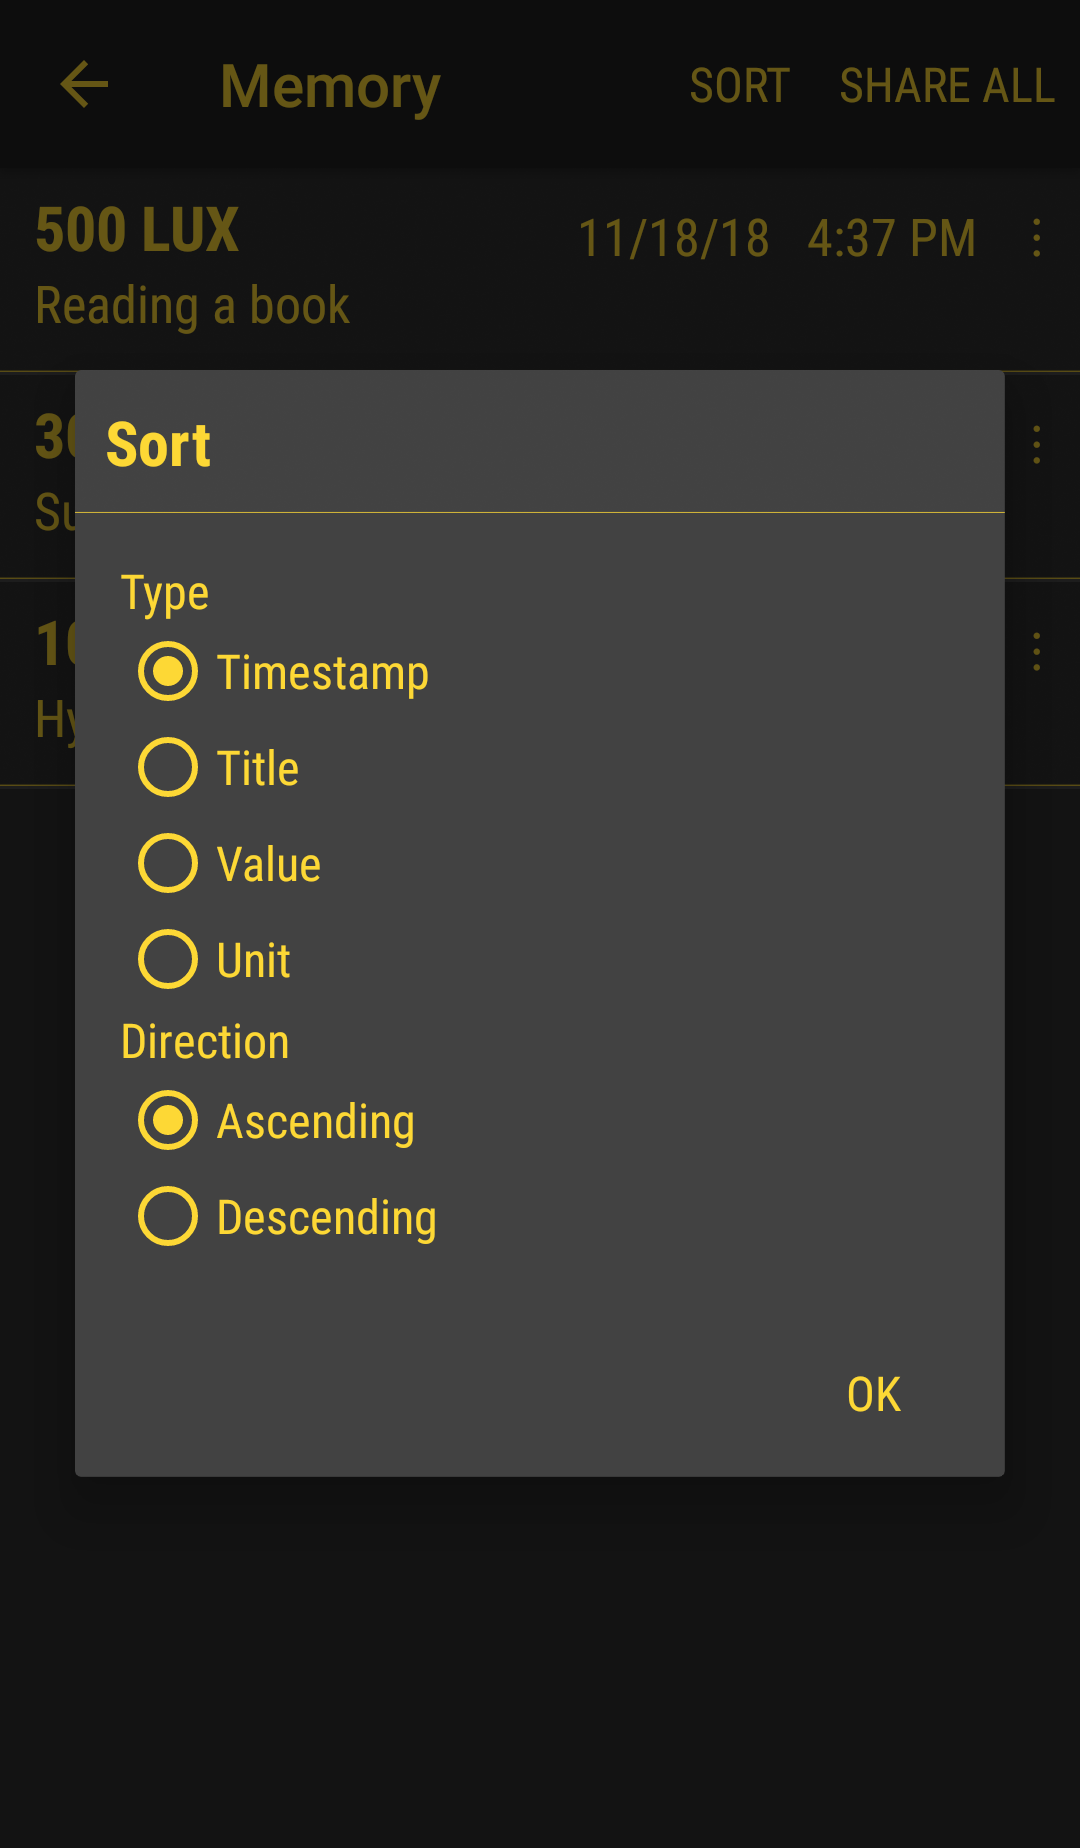Screen dimensions: 1080x1848
Task: Open three-dot menu of second memory entry
Action: pos(1037,444)
